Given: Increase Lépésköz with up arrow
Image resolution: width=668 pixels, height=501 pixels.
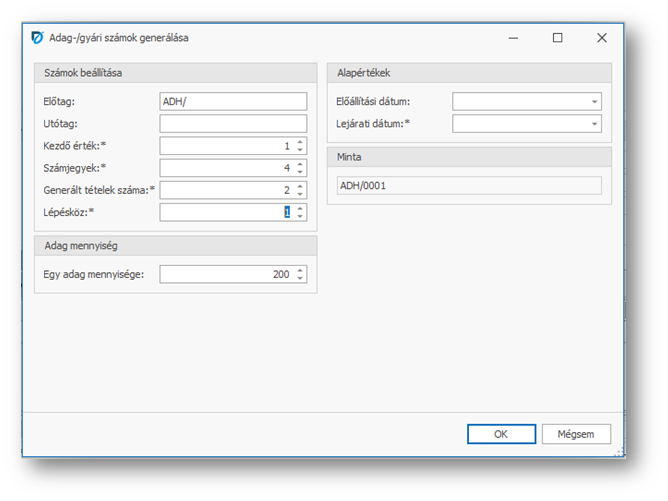Looking at the screenshot, I should click(x=300, y=207).
